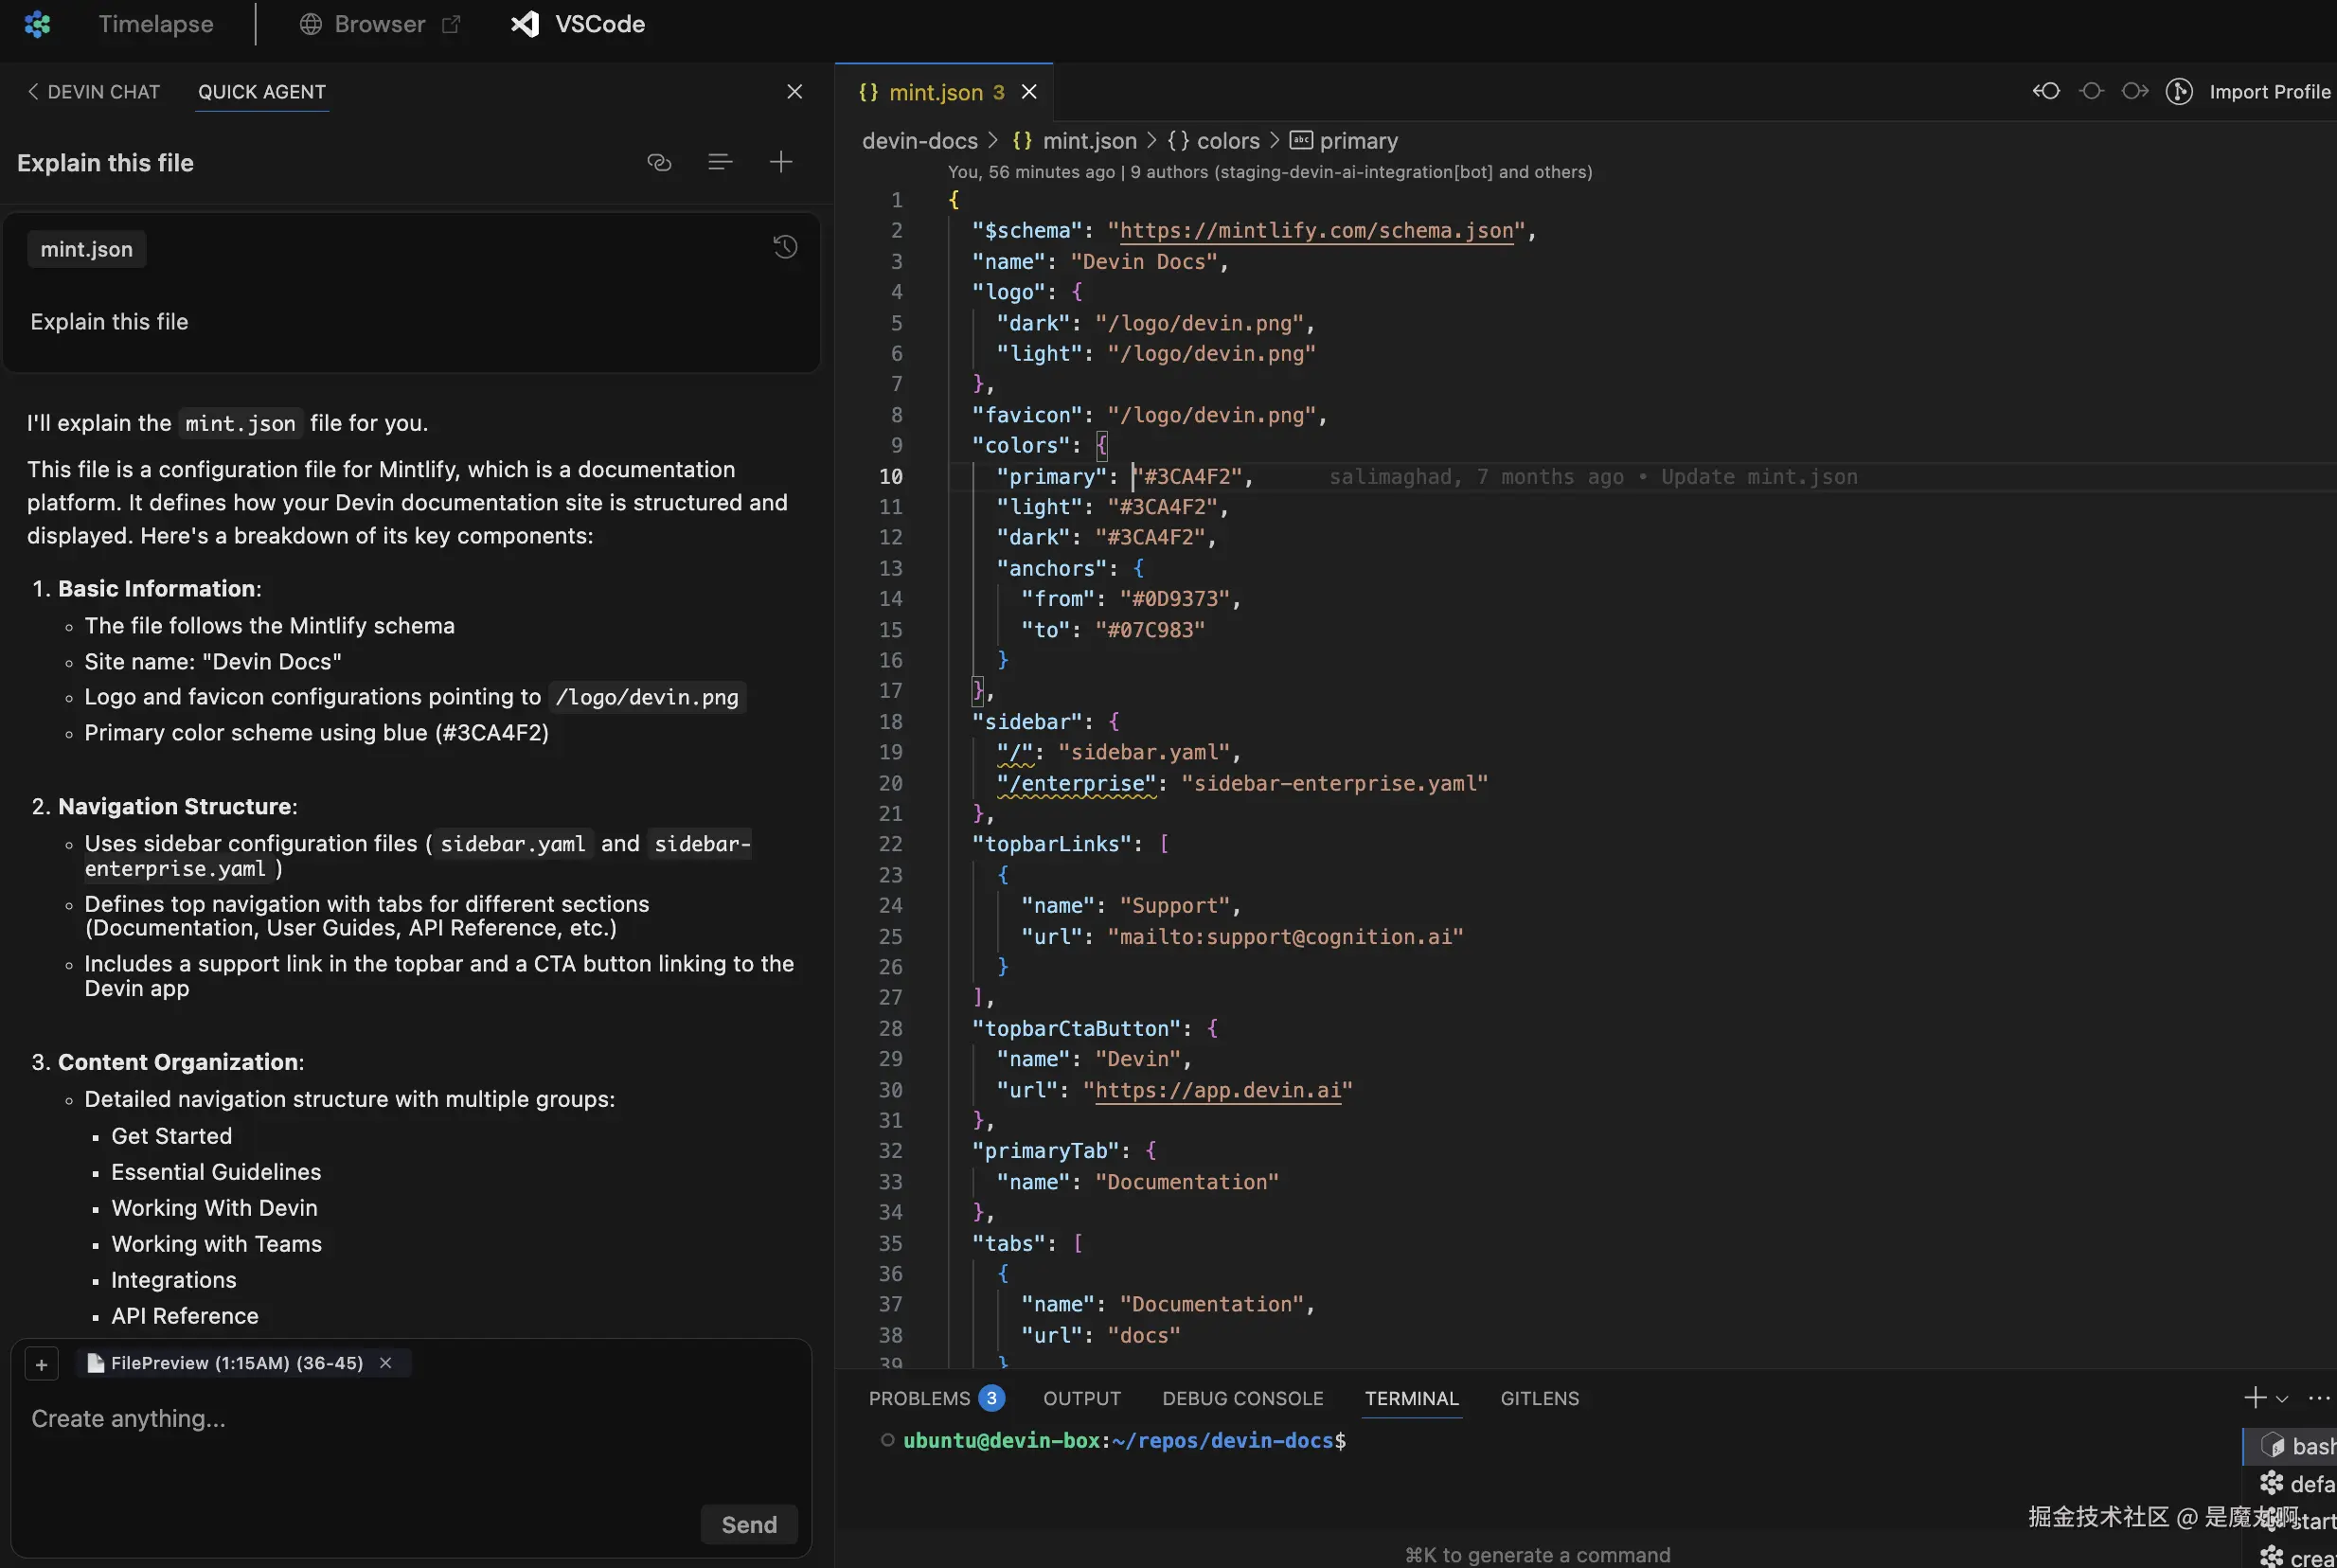Go to next change arrow icon in editor toolbar
Image resolution: width=2337 pixels, height=1568 pixels.
coord(2134,91)
